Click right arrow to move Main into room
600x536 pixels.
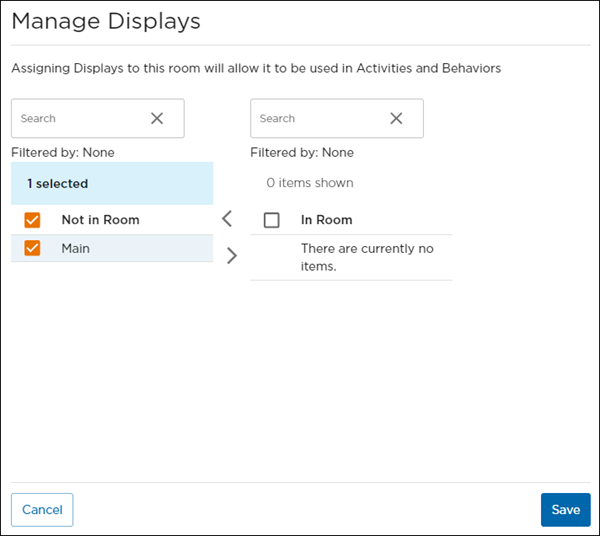pyautogui.click(x=232, y=255)
